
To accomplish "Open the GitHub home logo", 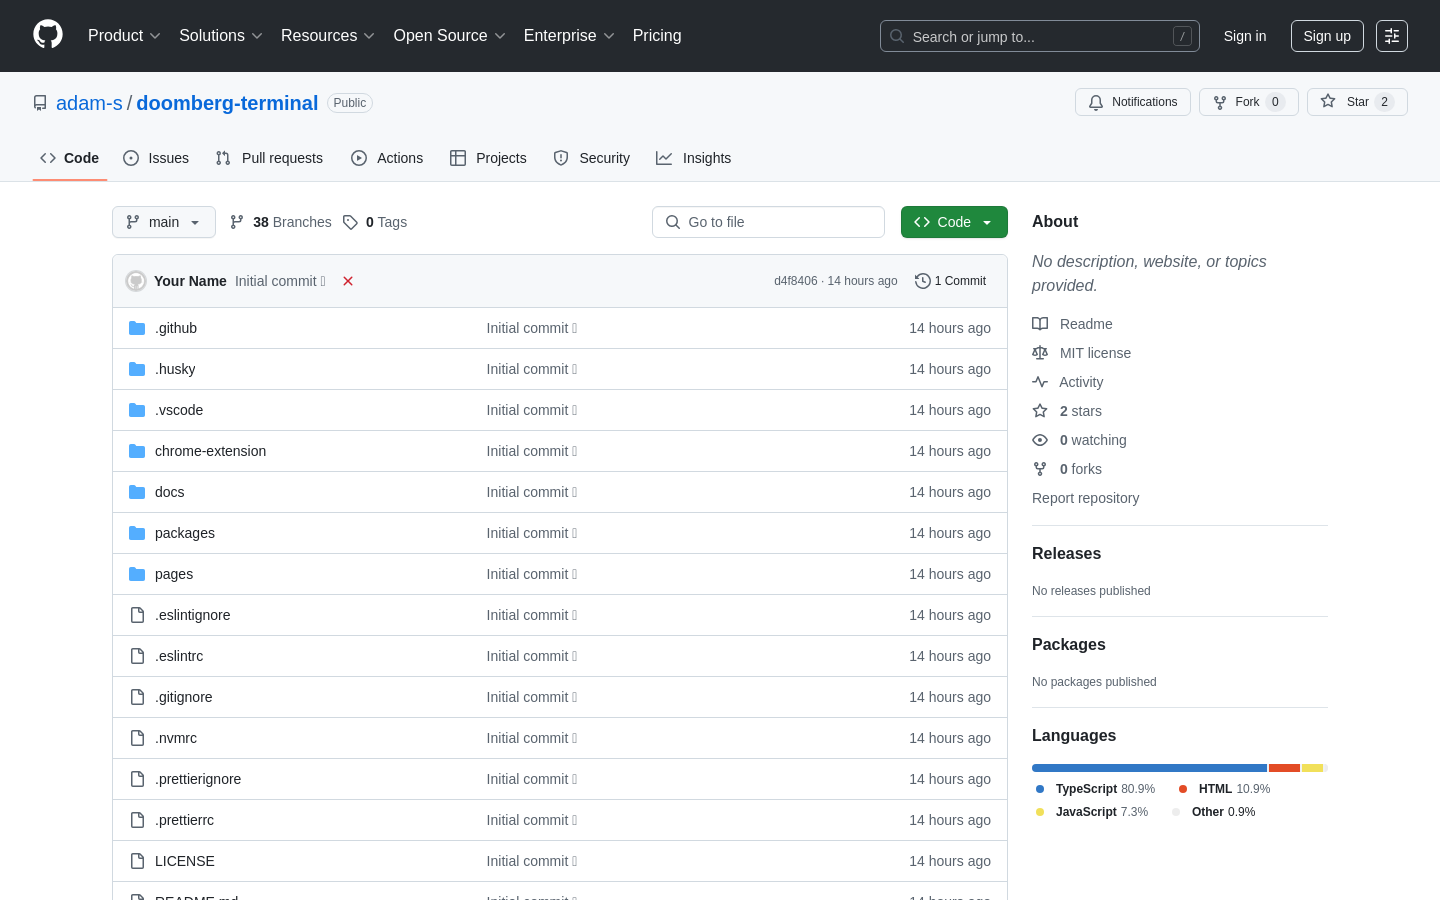I will tap(48, 35).
